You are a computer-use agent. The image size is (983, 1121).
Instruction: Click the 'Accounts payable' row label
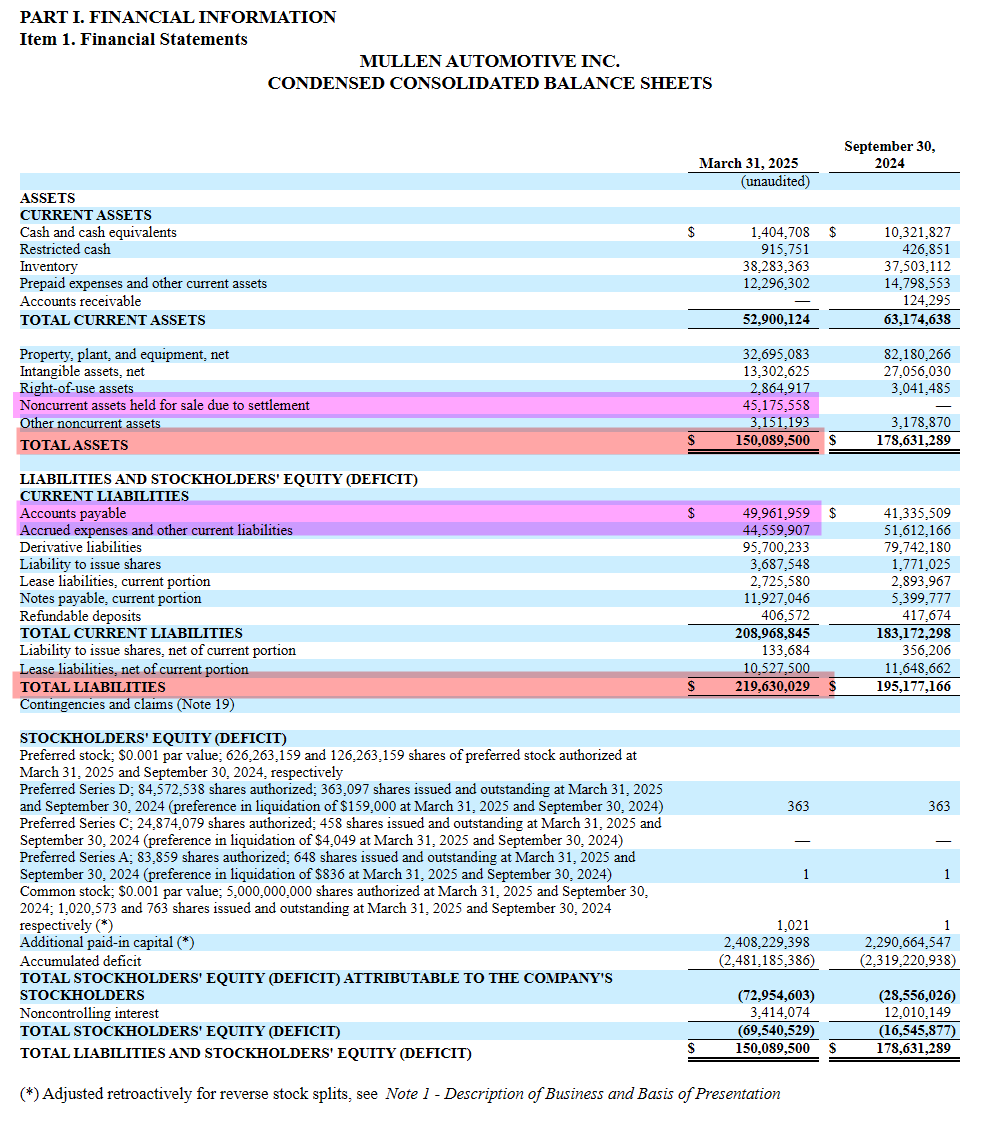pos(73,513)
